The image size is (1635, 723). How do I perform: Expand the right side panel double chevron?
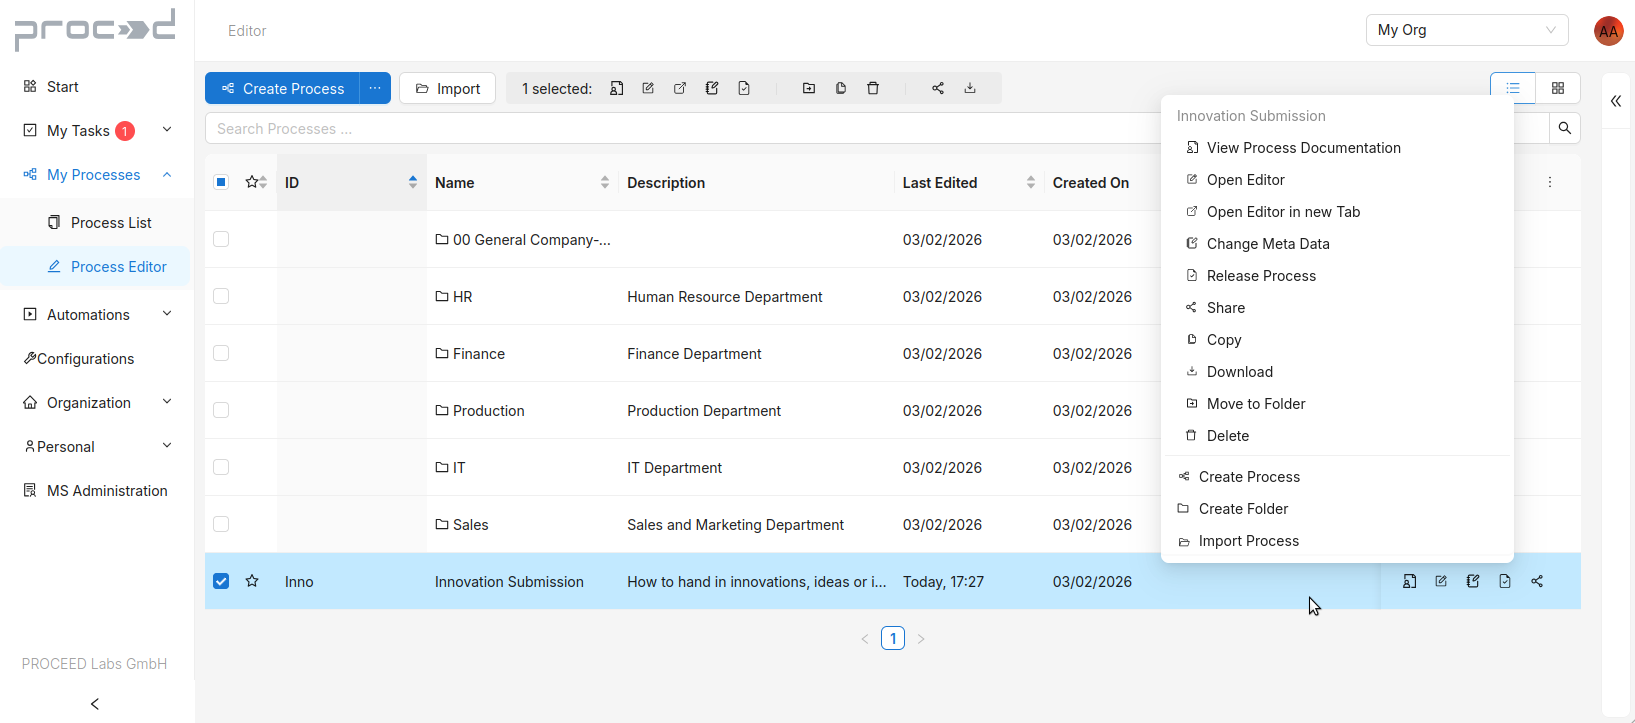pyautogui.click(x=1615, y=101)
